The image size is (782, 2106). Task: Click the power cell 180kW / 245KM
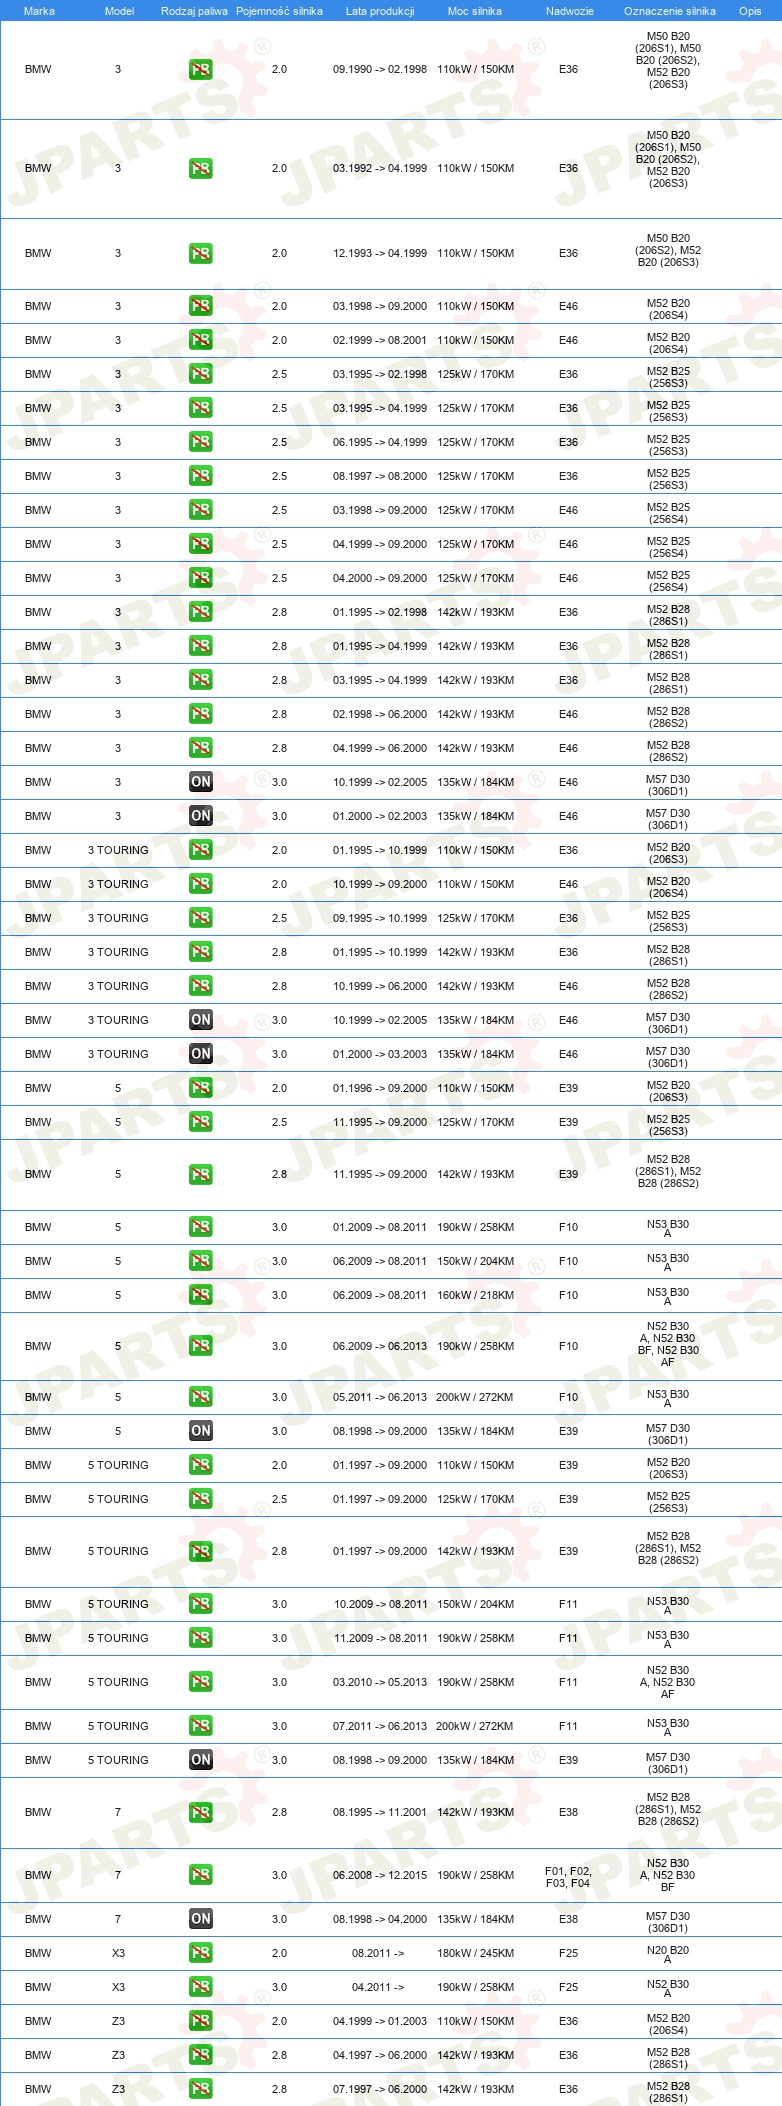(x=475, y=1954)
